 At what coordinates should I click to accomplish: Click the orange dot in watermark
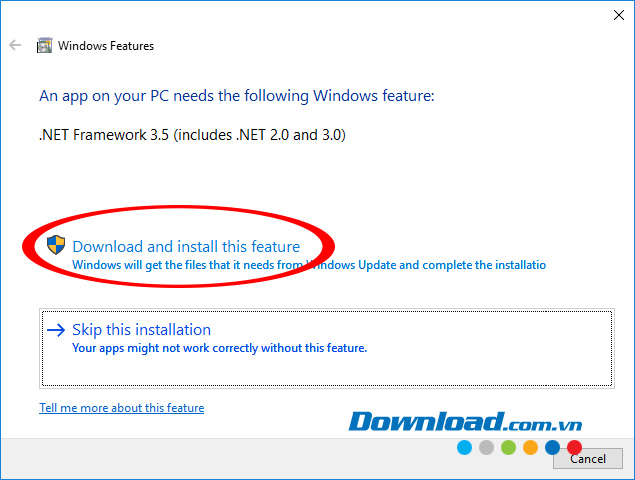[530, 448]
